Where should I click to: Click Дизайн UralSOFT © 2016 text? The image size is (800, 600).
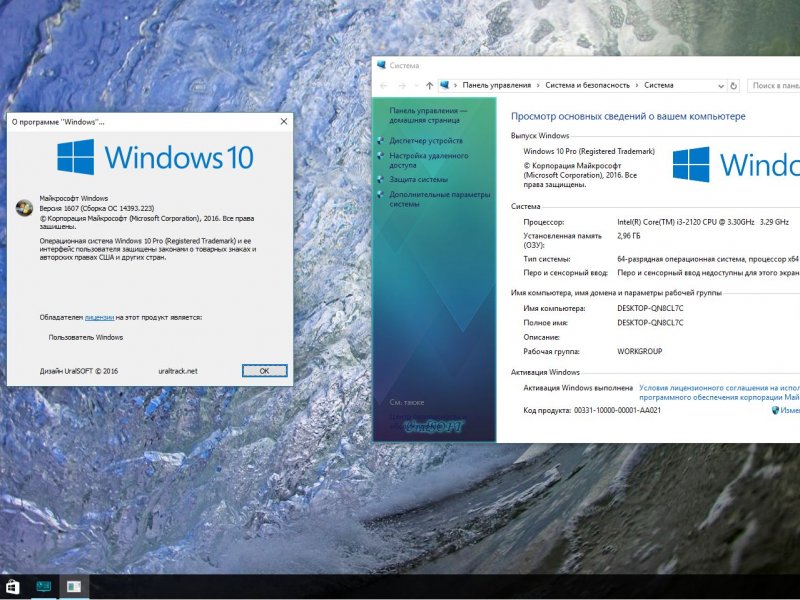tap(79, 371)
